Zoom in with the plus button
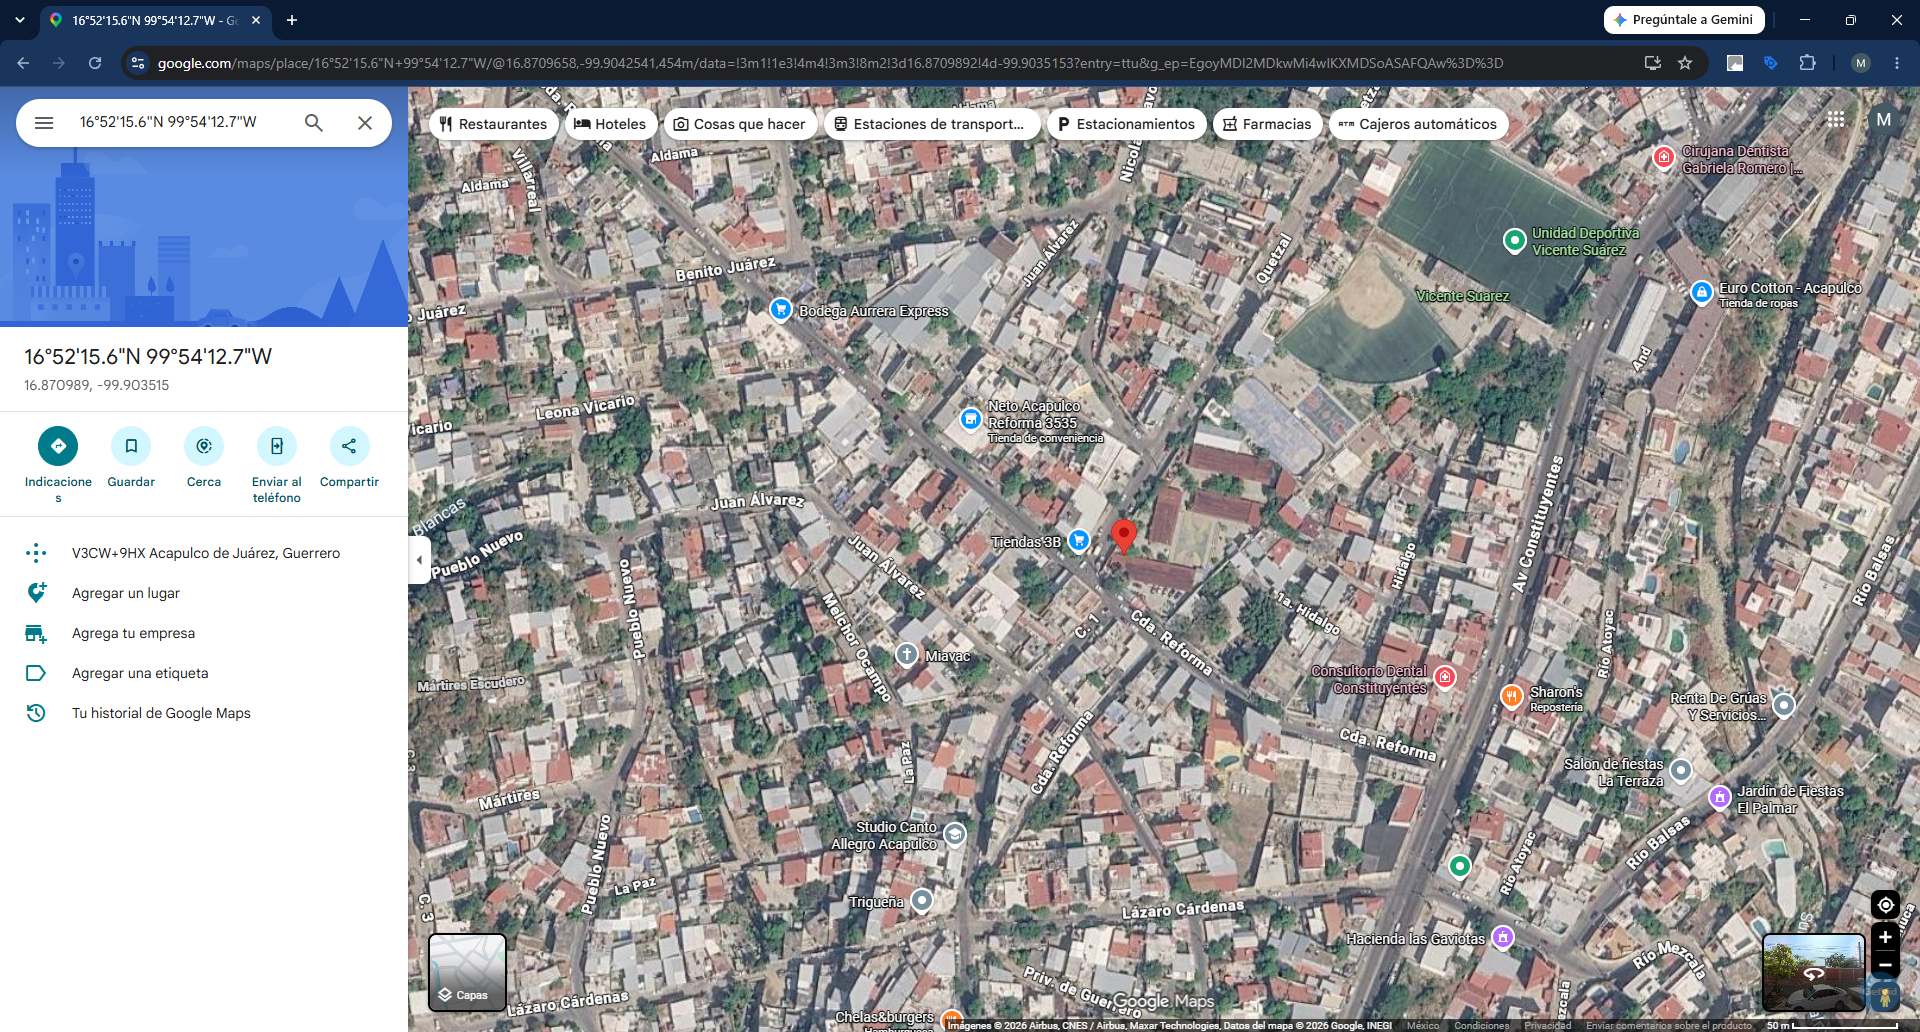The image size is (1920, 1032). 1885,937
